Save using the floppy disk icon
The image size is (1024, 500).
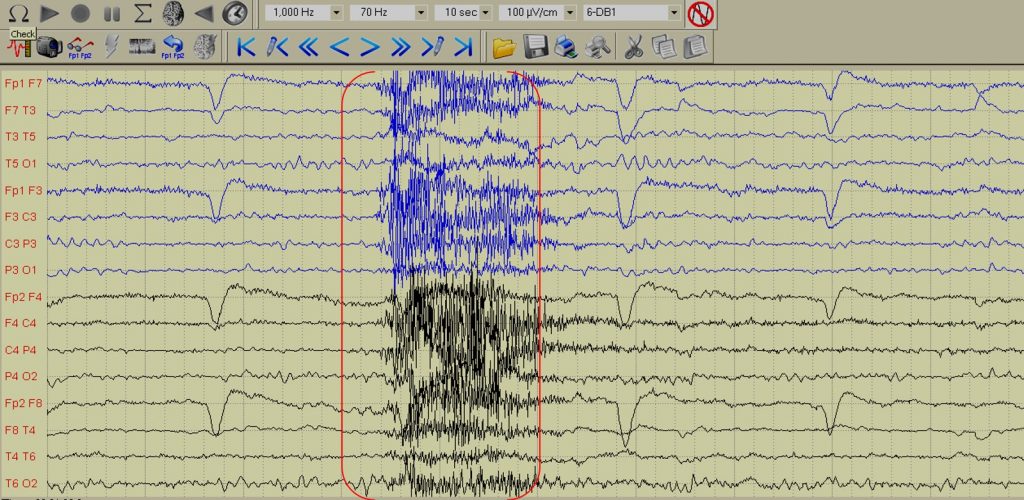535,46
